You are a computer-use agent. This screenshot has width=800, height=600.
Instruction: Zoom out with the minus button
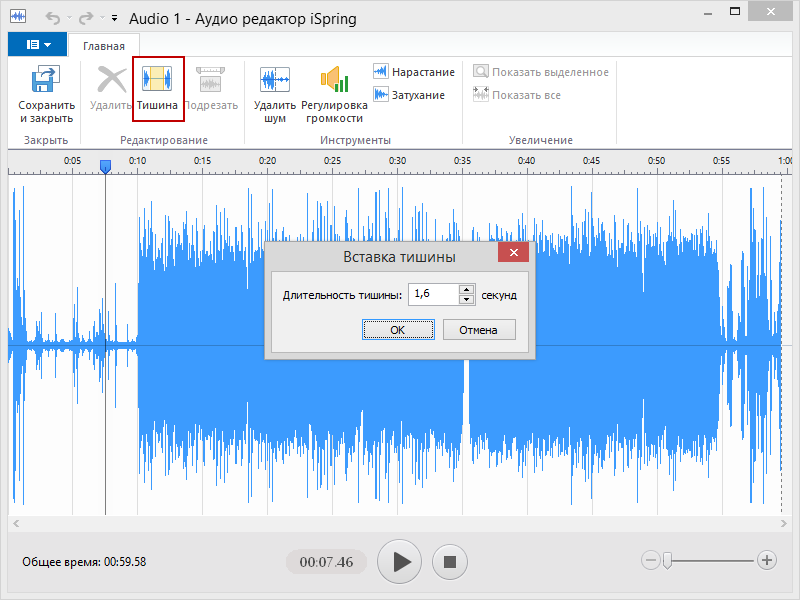pyautogui.click(x=651, y=560)
